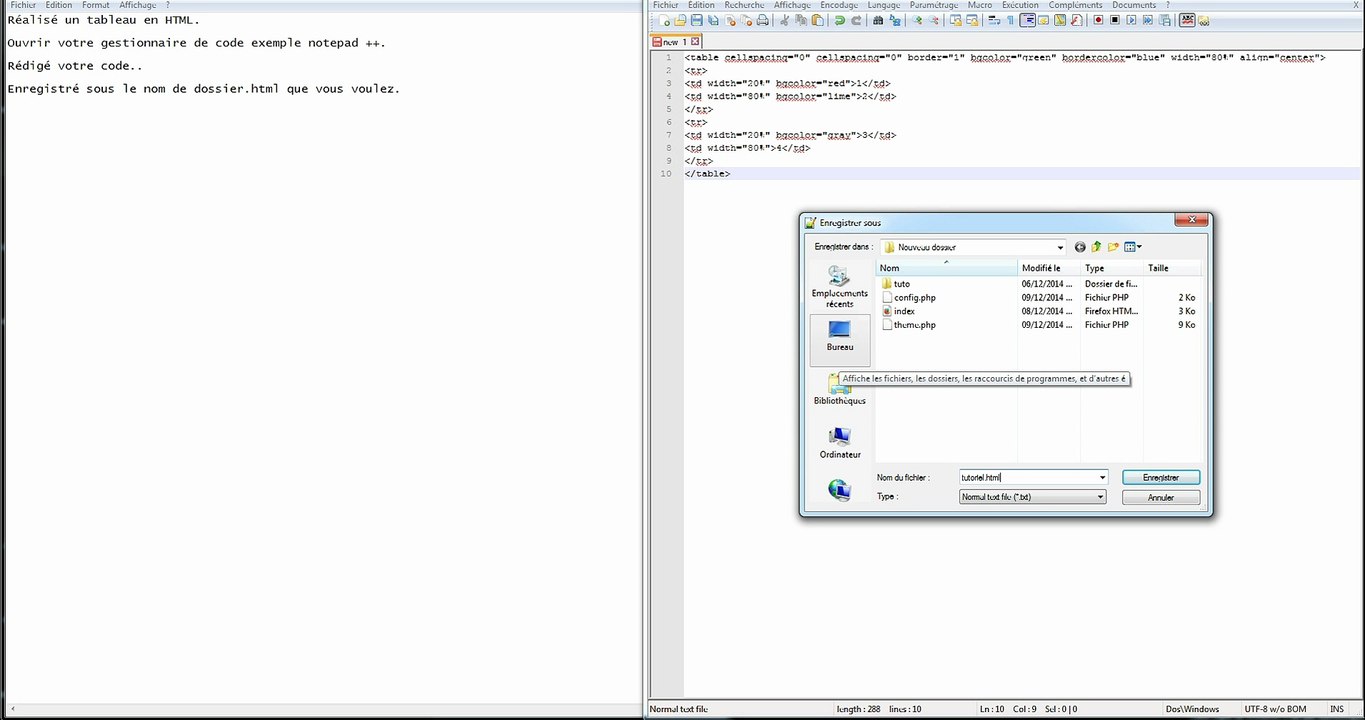Open the Recherche menu in Notepad++
The image size is (1365, 720).
[x=744, y=5]
